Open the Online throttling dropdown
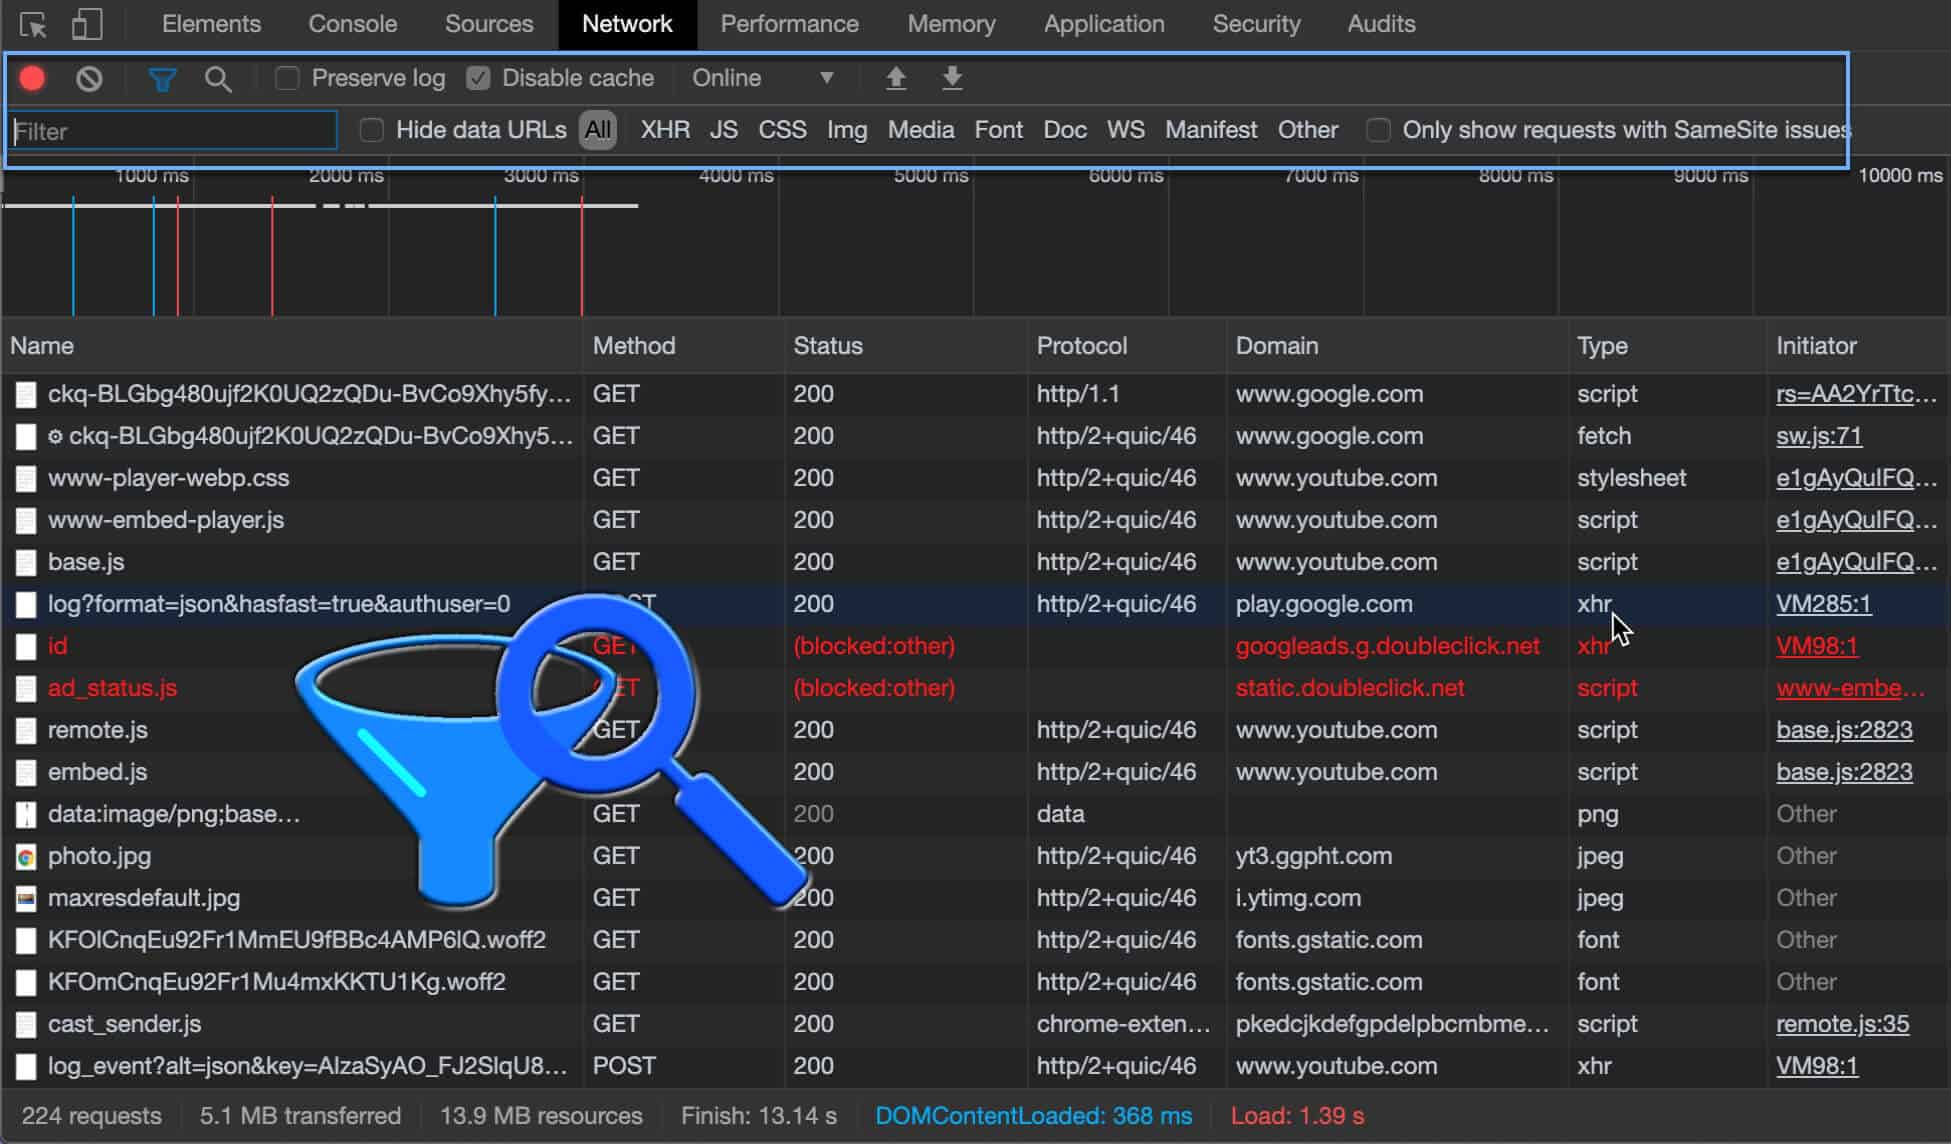 pyautogui.click(x=760, y=78)
